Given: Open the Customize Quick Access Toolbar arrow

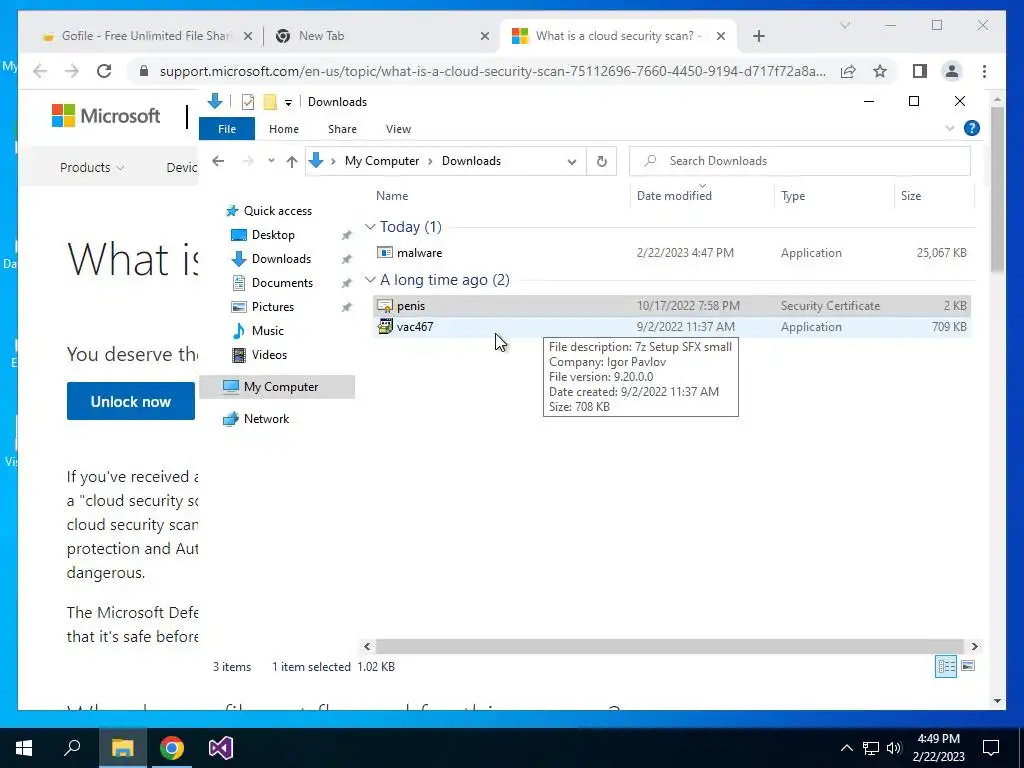Looking at the screenshot, I should click(x=288, y=103).
